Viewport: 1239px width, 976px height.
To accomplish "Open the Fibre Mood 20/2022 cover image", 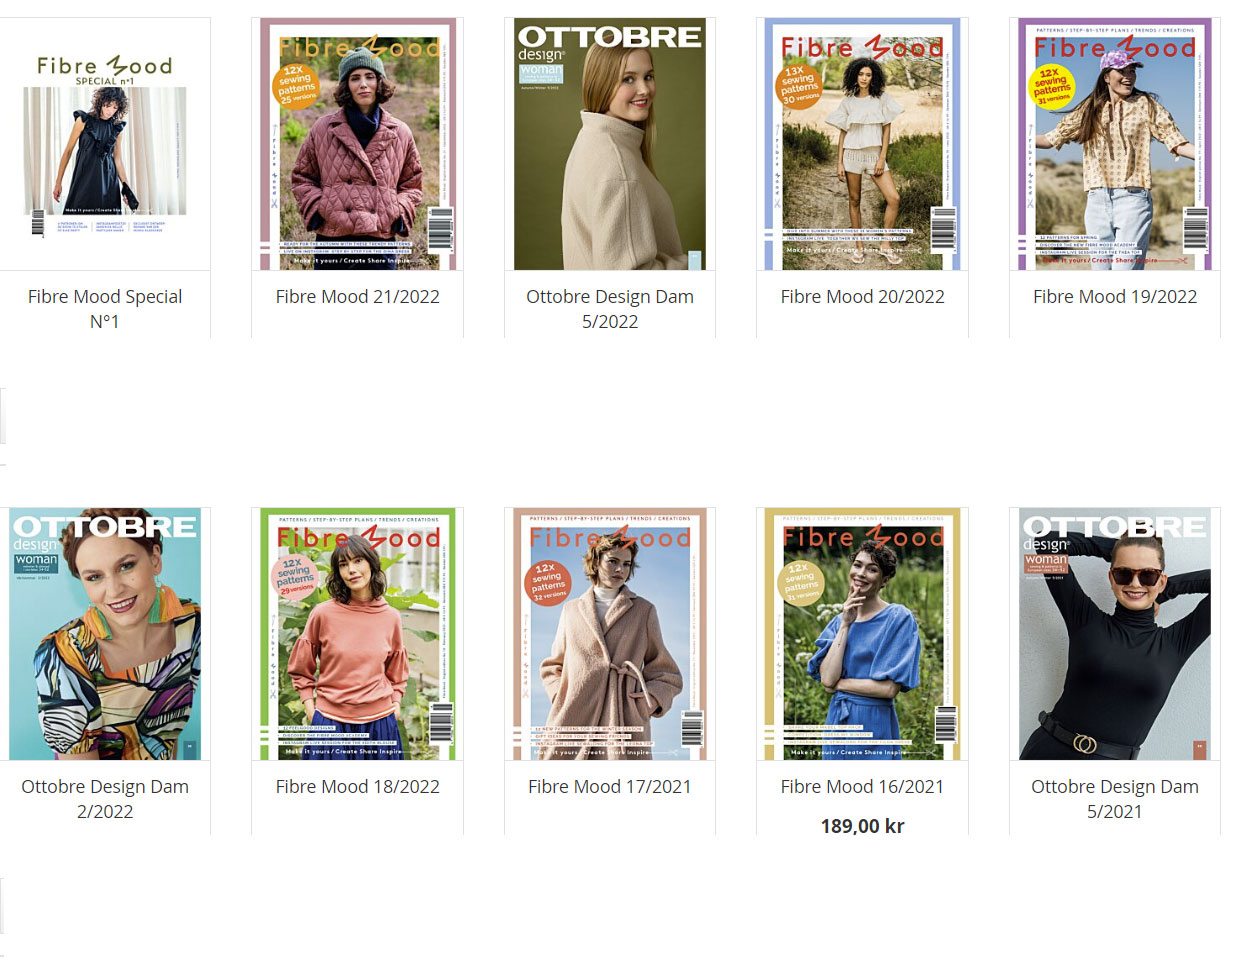I will coord(862,144).
